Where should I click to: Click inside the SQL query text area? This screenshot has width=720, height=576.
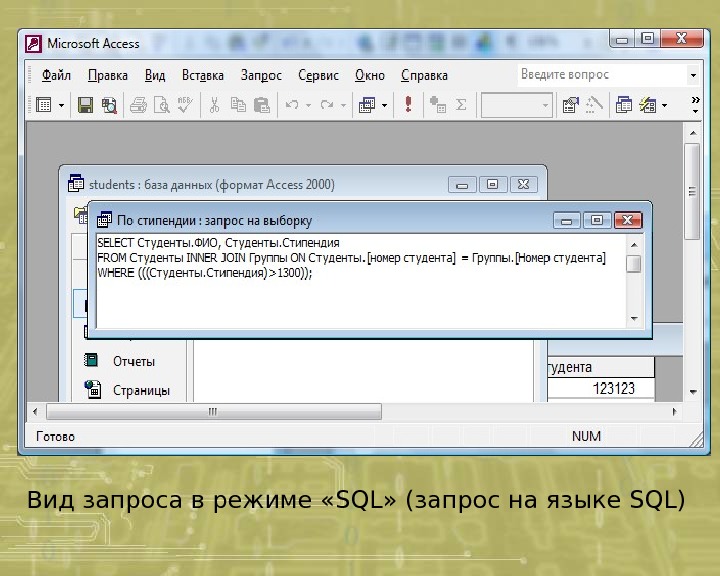tap(361, 281)
